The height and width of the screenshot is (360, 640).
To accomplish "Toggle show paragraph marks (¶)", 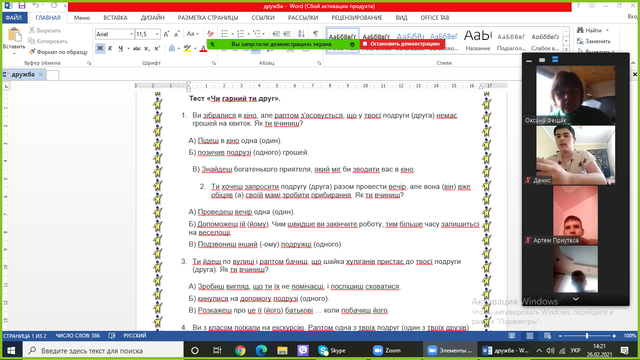I will [316, 34].
